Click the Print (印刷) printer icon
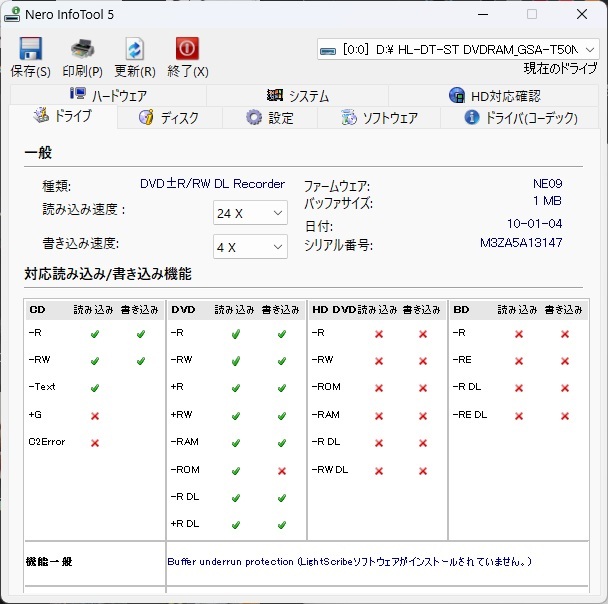This screenshot has width=609, height=604. coord(82,49)
